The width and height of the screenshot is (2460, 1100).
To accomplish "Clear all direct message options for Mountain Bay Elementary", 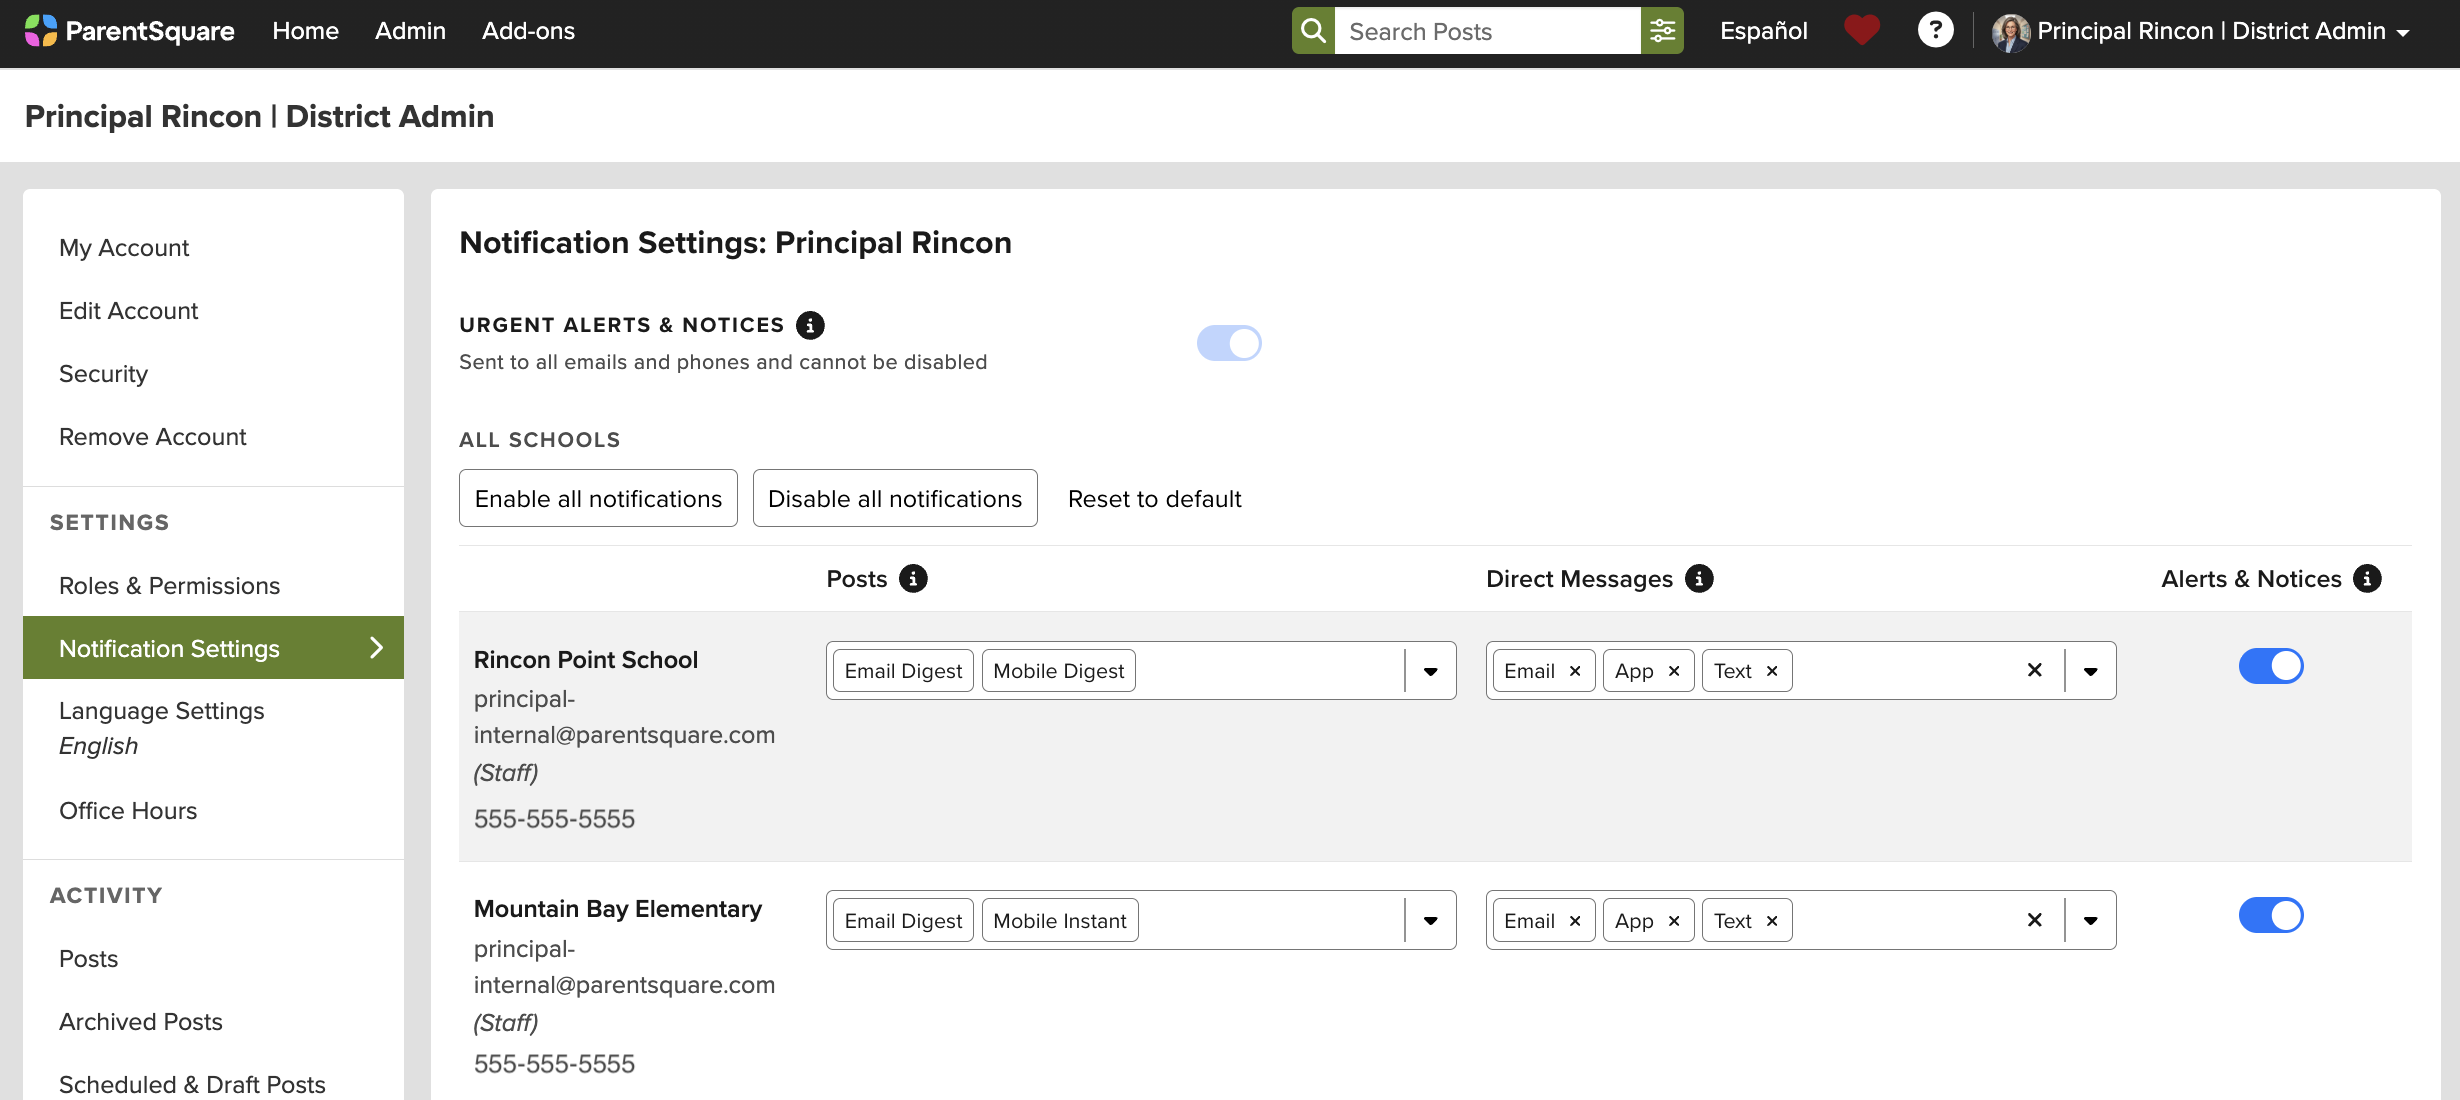I will [2034, 920].
